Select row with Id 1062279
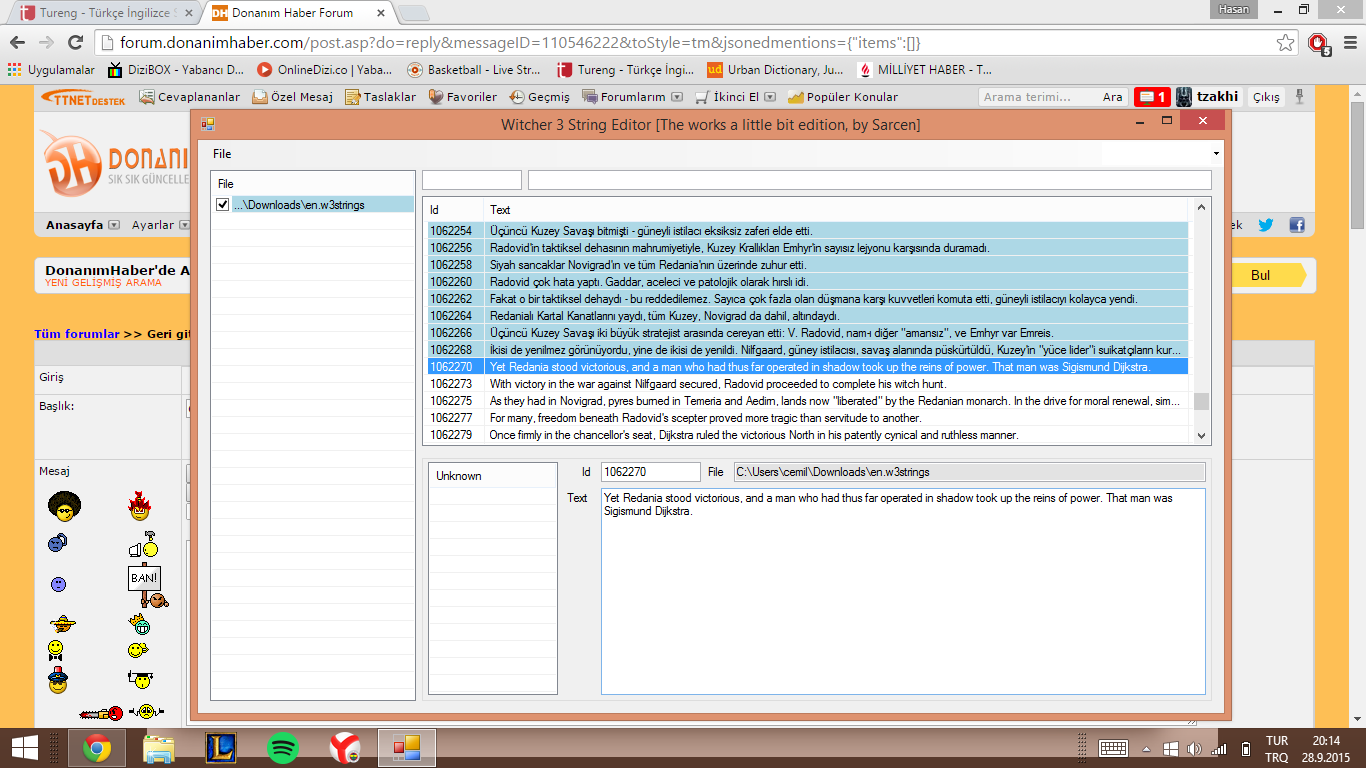1366x768 pixels. point(808,435)
